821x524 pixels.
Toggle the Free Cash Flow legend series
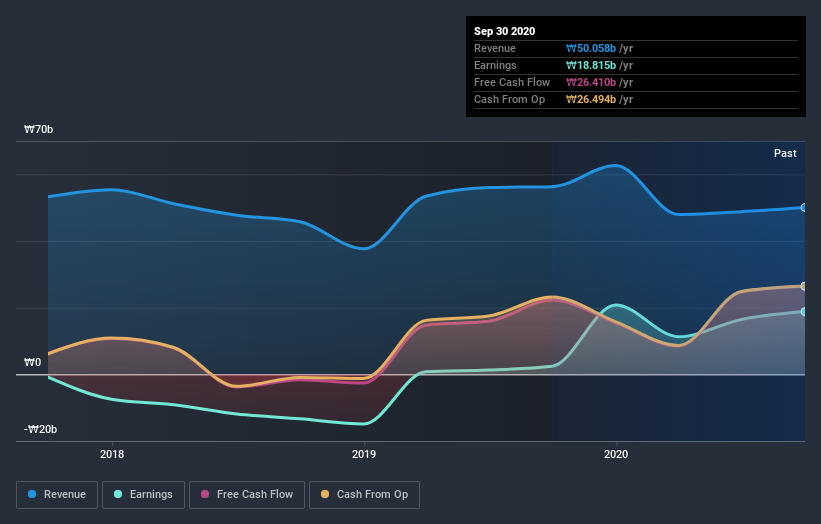247,495
